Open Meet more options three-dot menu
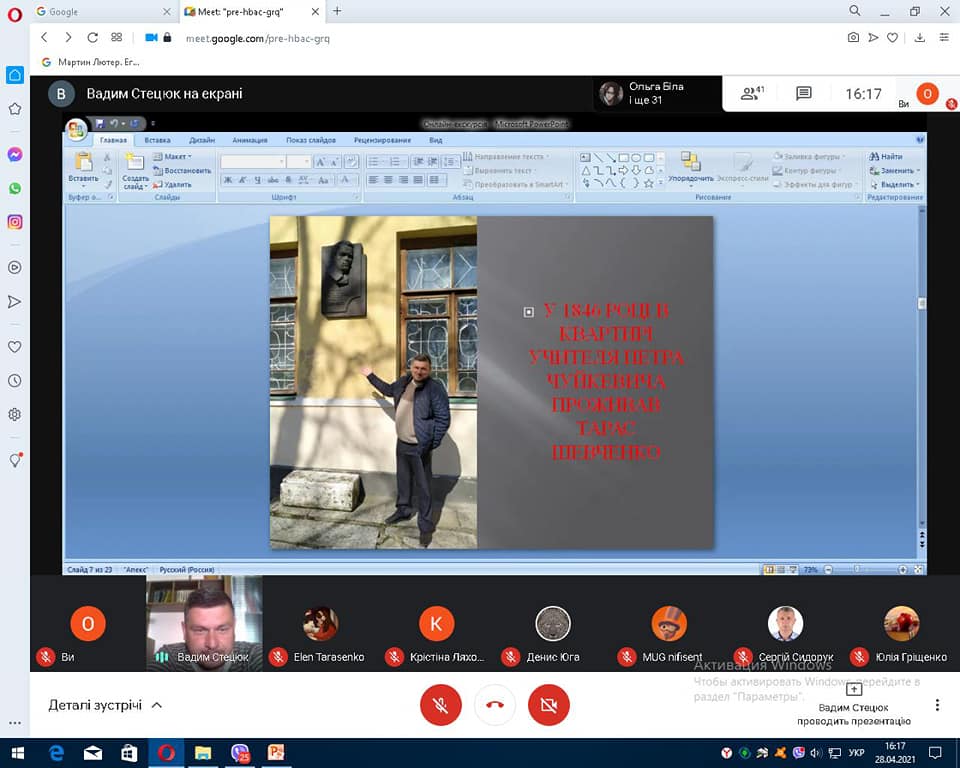 coord(937,705)
